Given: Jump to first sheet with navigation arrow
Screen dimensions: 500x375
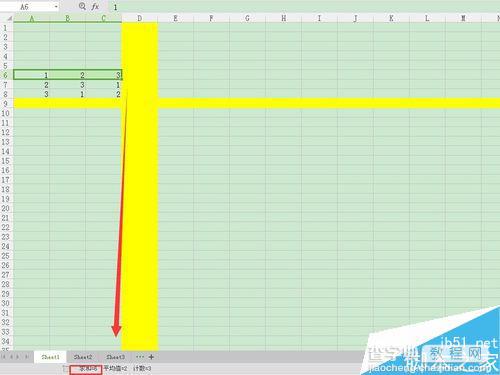Looking at the screenshot, I should coord(4,357).
